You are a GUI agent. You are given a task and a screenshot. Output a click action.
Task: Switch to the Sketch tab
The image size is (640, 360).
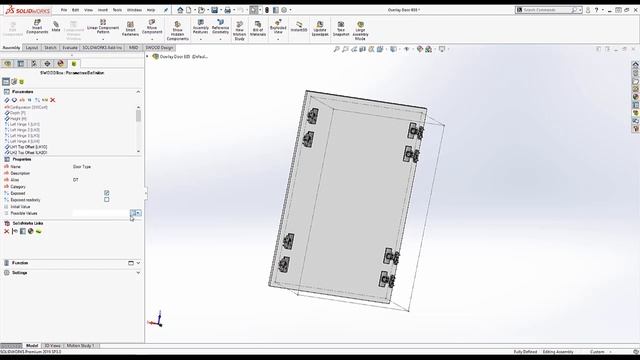point(50,48)
